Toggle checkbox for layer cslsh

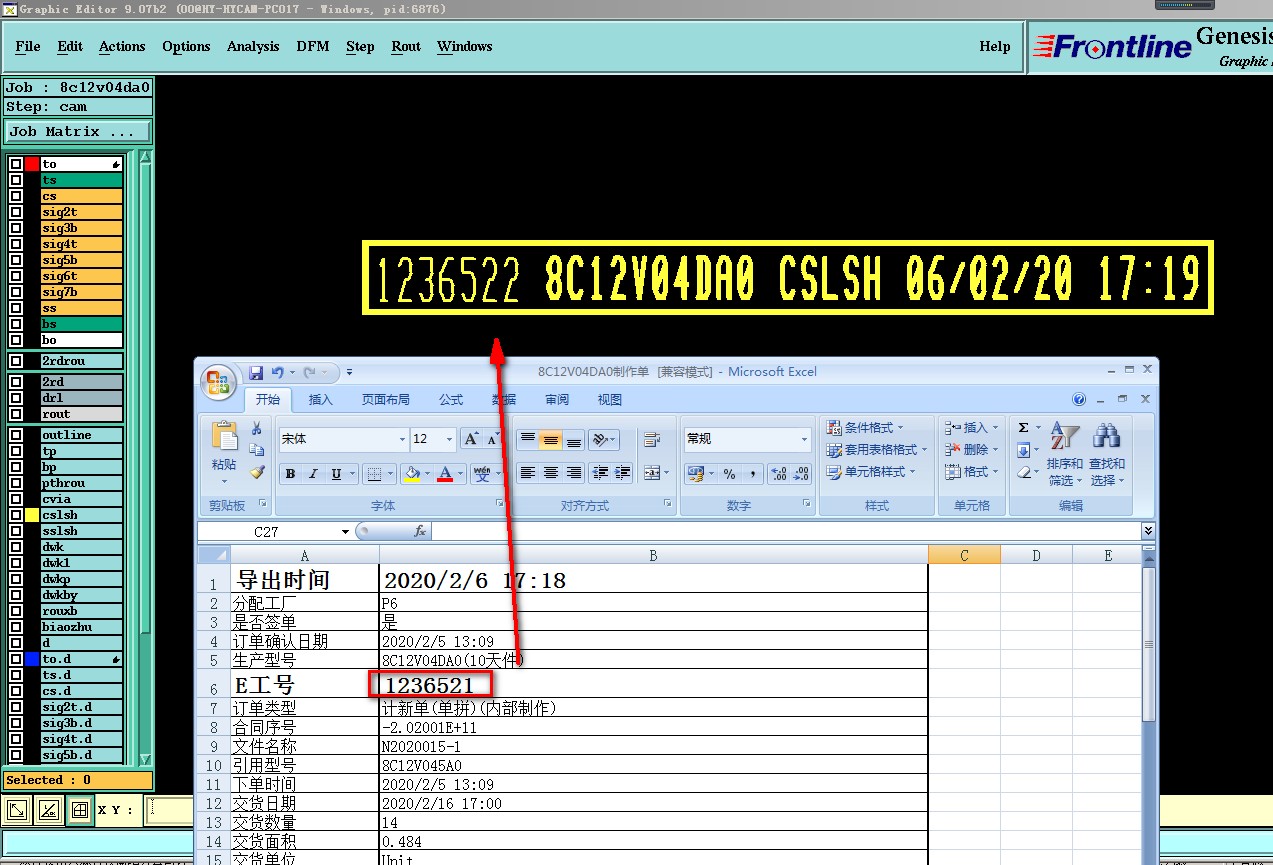pos(16,515)
